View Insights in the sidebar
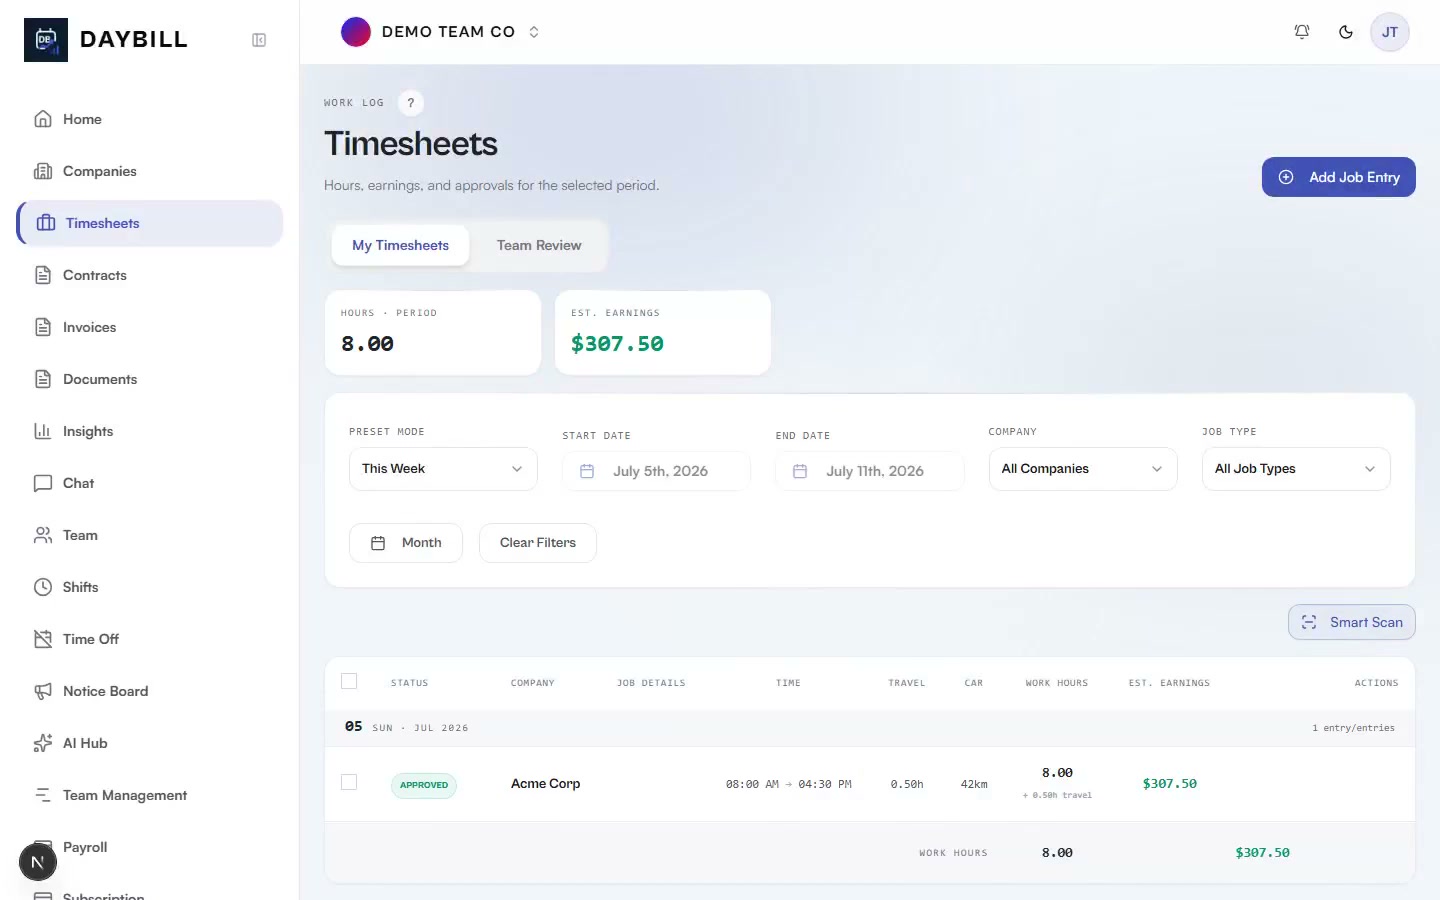This screenshot has width=1440, height=900. 150,431
